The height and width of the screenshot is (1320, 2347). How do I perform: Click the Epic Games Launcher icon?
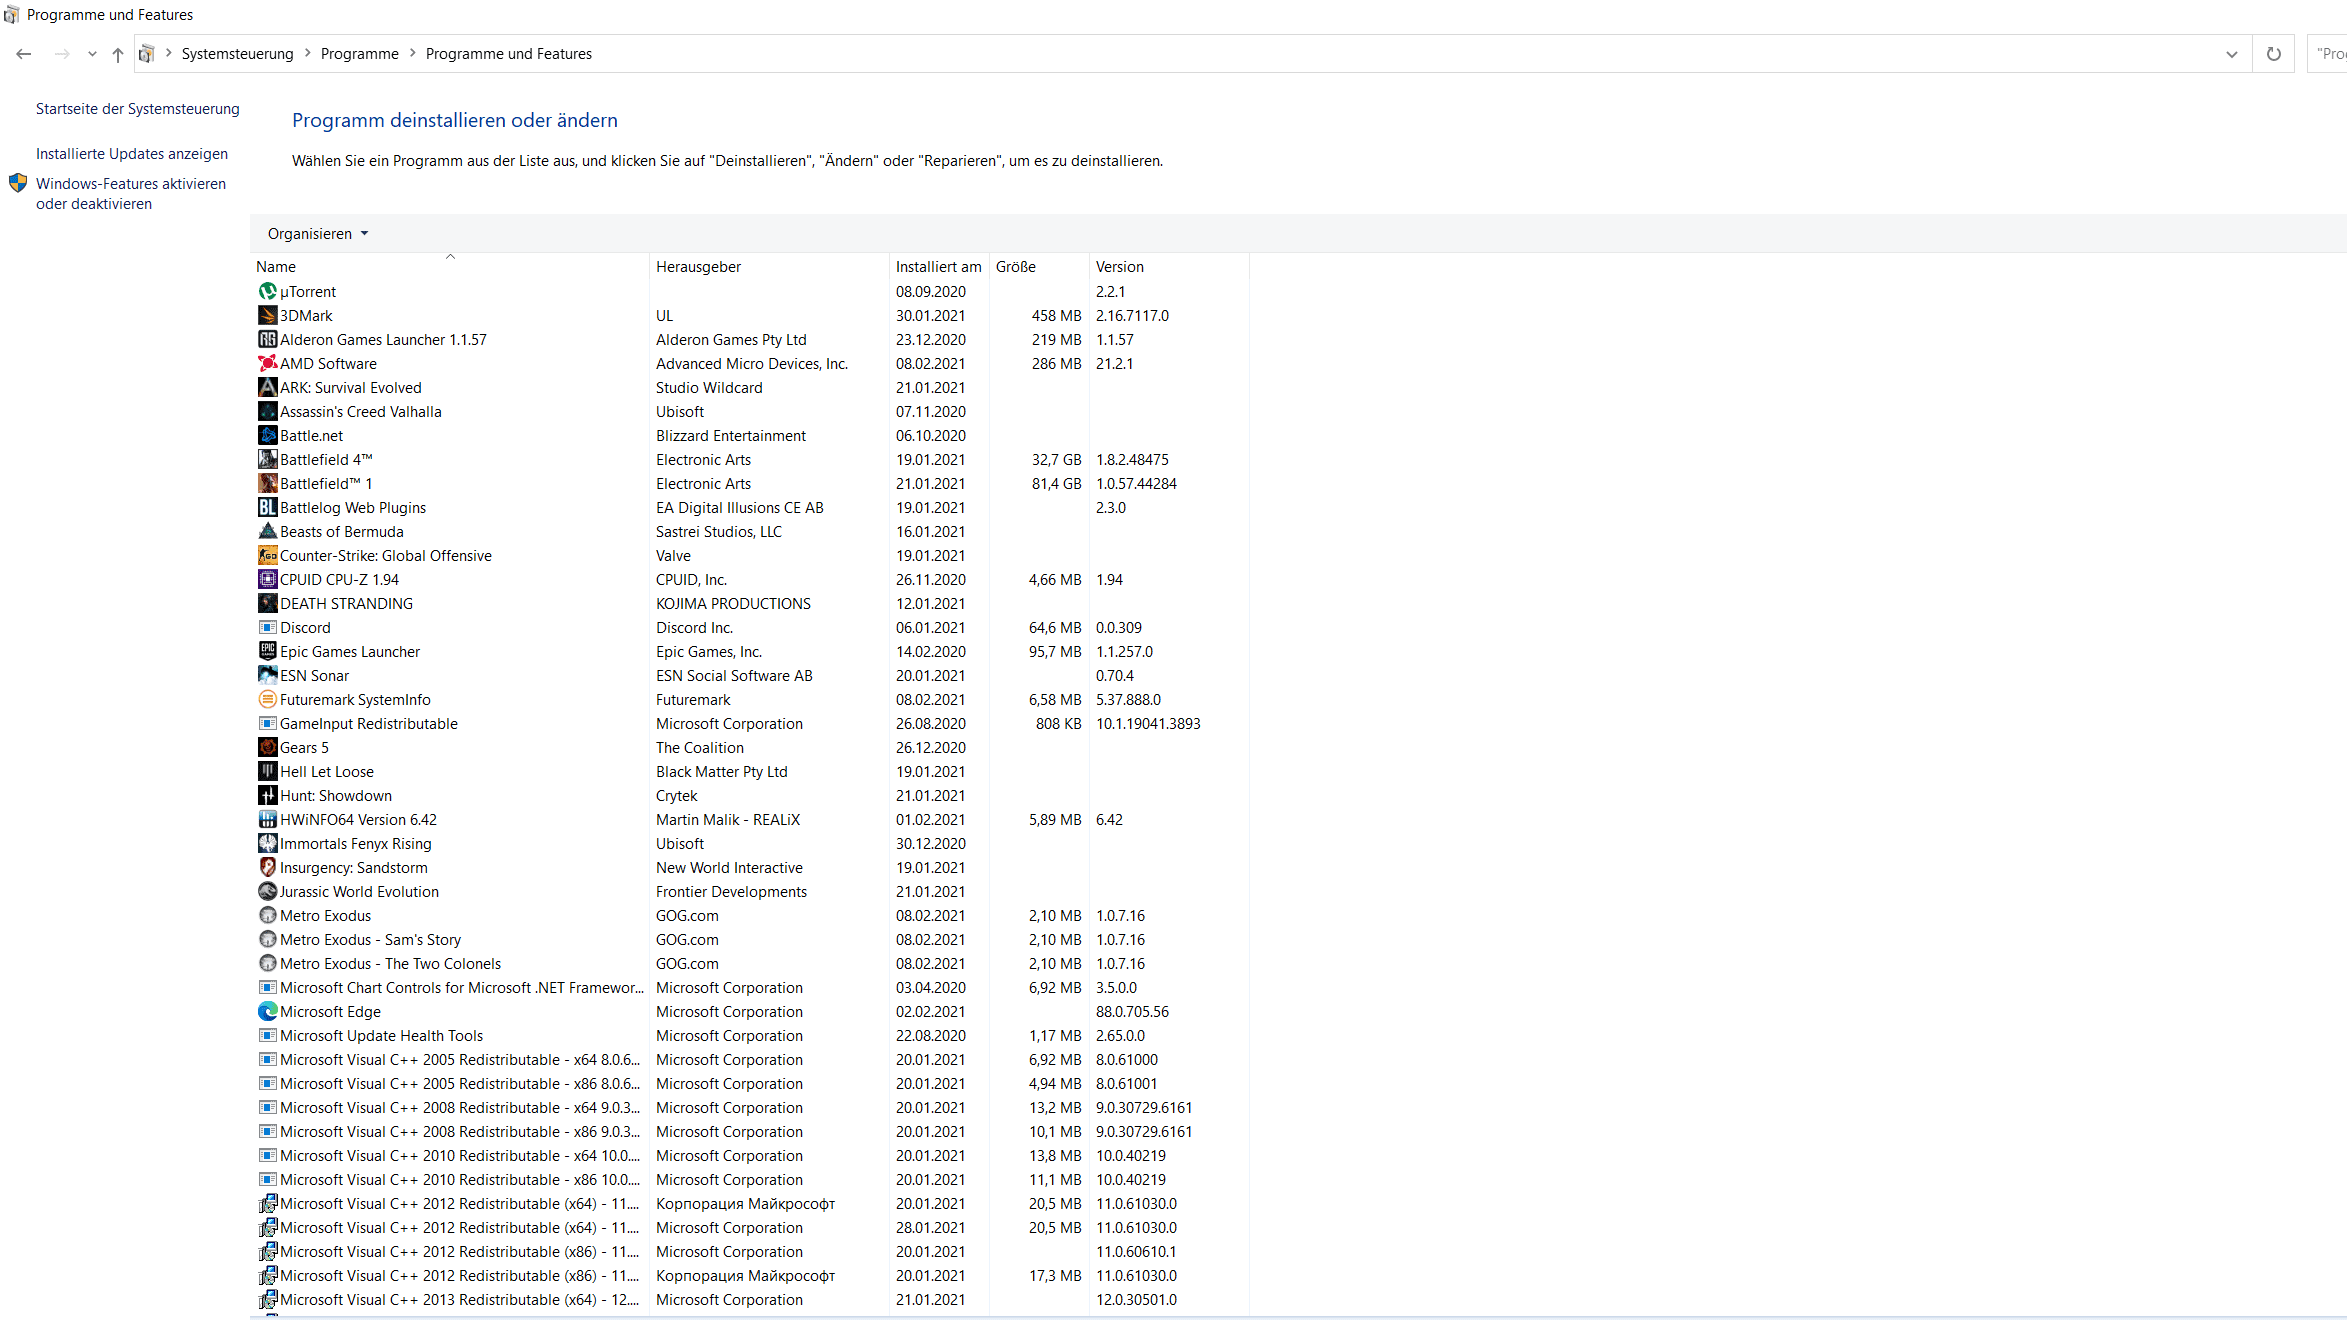pyautogui.click(x=267, y=651)
